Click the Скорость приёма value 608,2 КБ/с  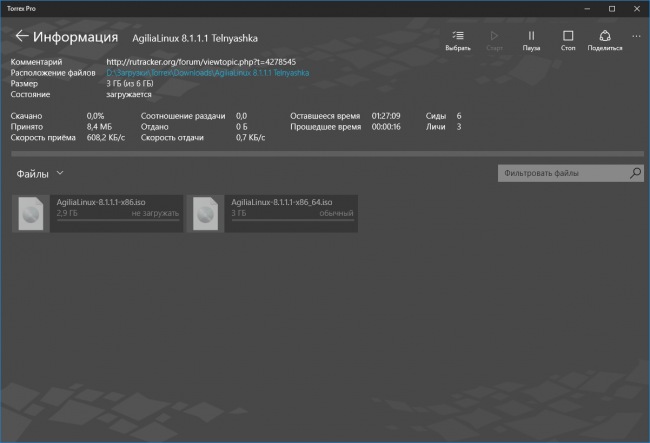[x=106, y=138]
